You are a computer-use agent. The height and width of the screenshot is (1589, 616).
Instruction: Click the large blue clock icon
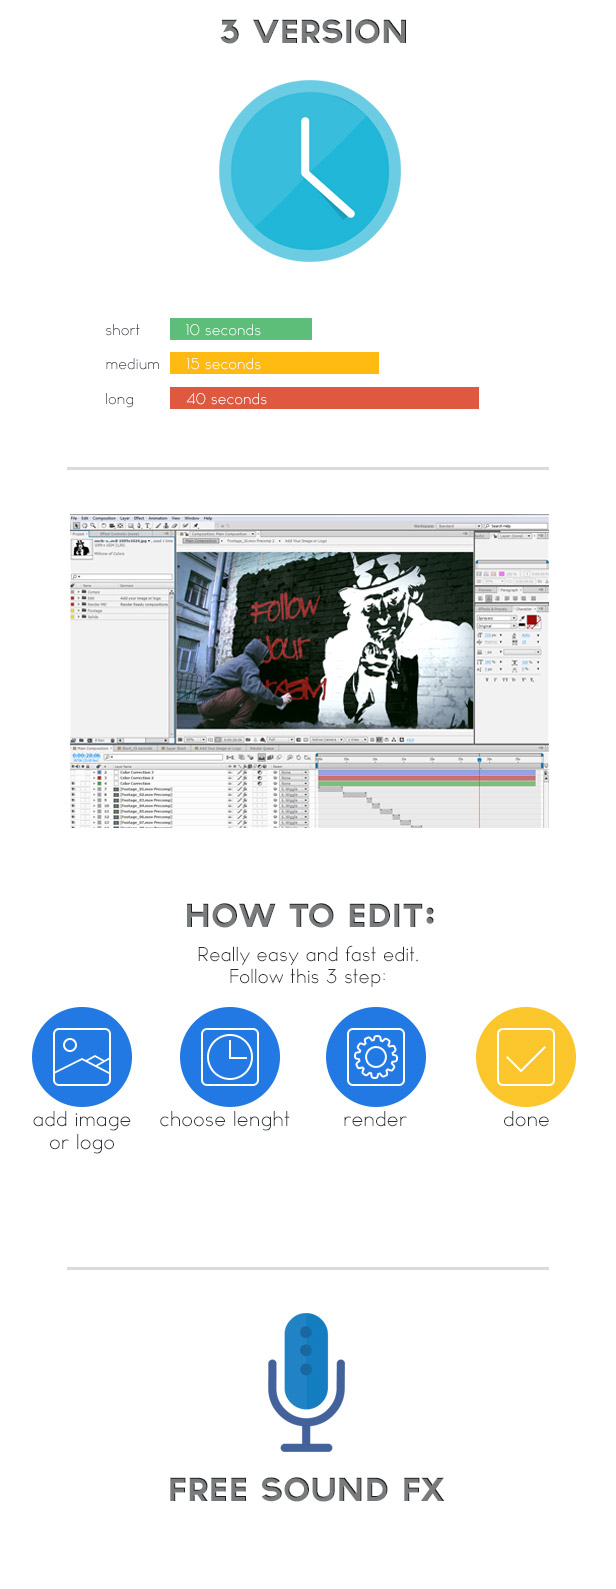click(x=310, y=172)
